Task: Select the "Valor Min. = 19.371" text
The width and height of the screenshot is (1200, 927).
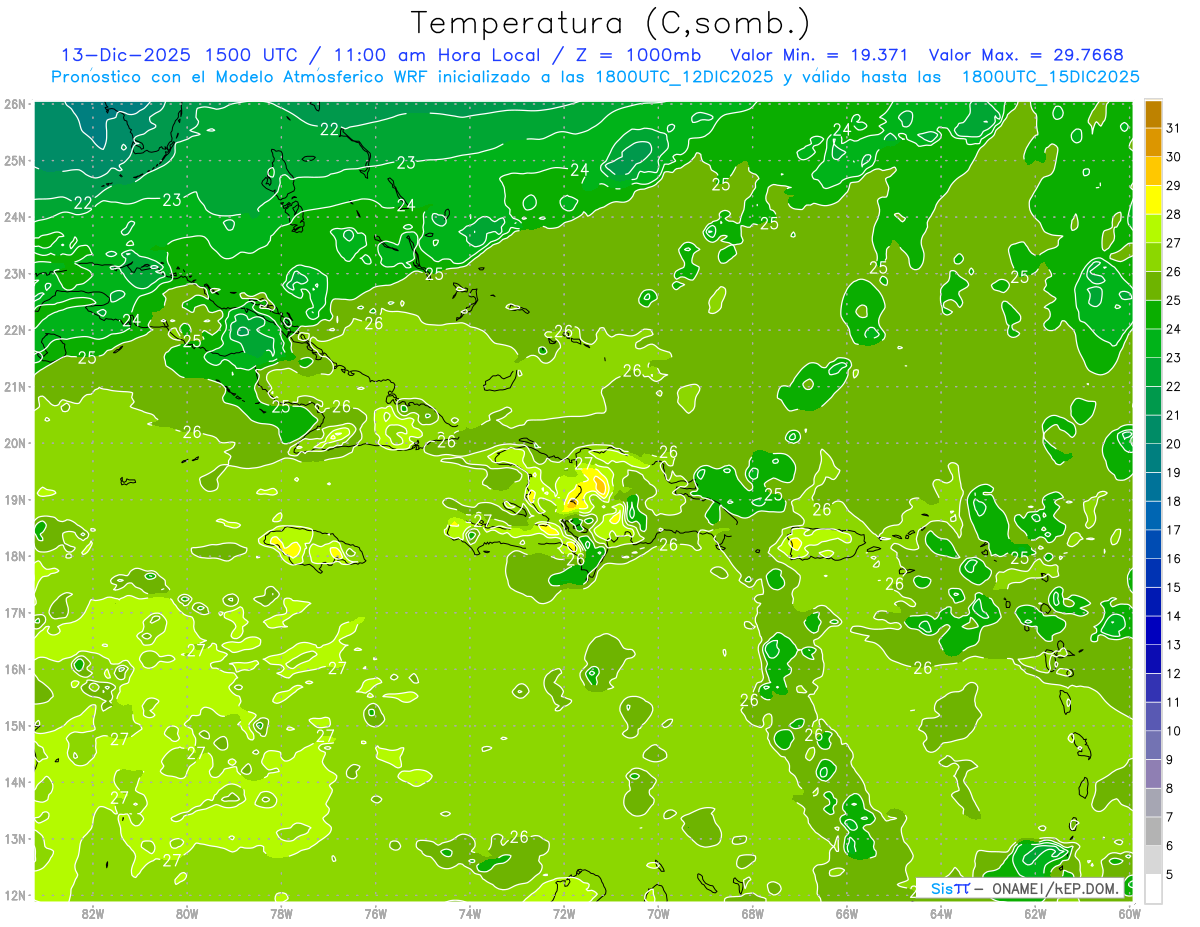Action: click(x=820, y=55)
